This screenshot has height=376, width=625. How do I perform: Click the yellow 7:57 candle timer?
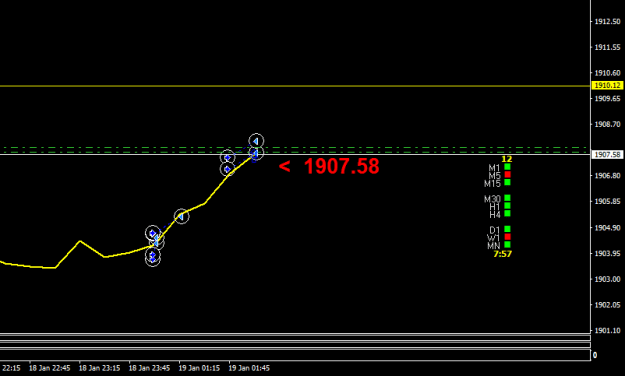(503, 254)
